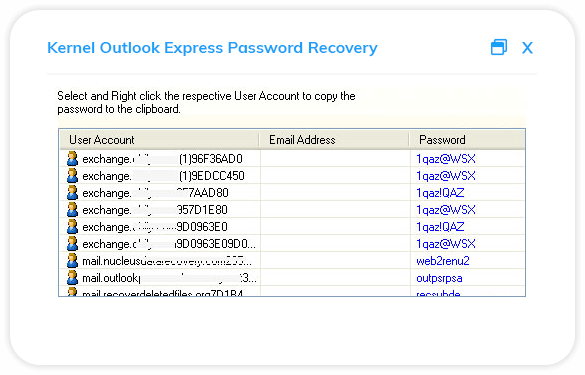Click the Kernel Outlook Express Password Recovery title
The width and height of the screenshot is (585, 375).
(212, 48)
